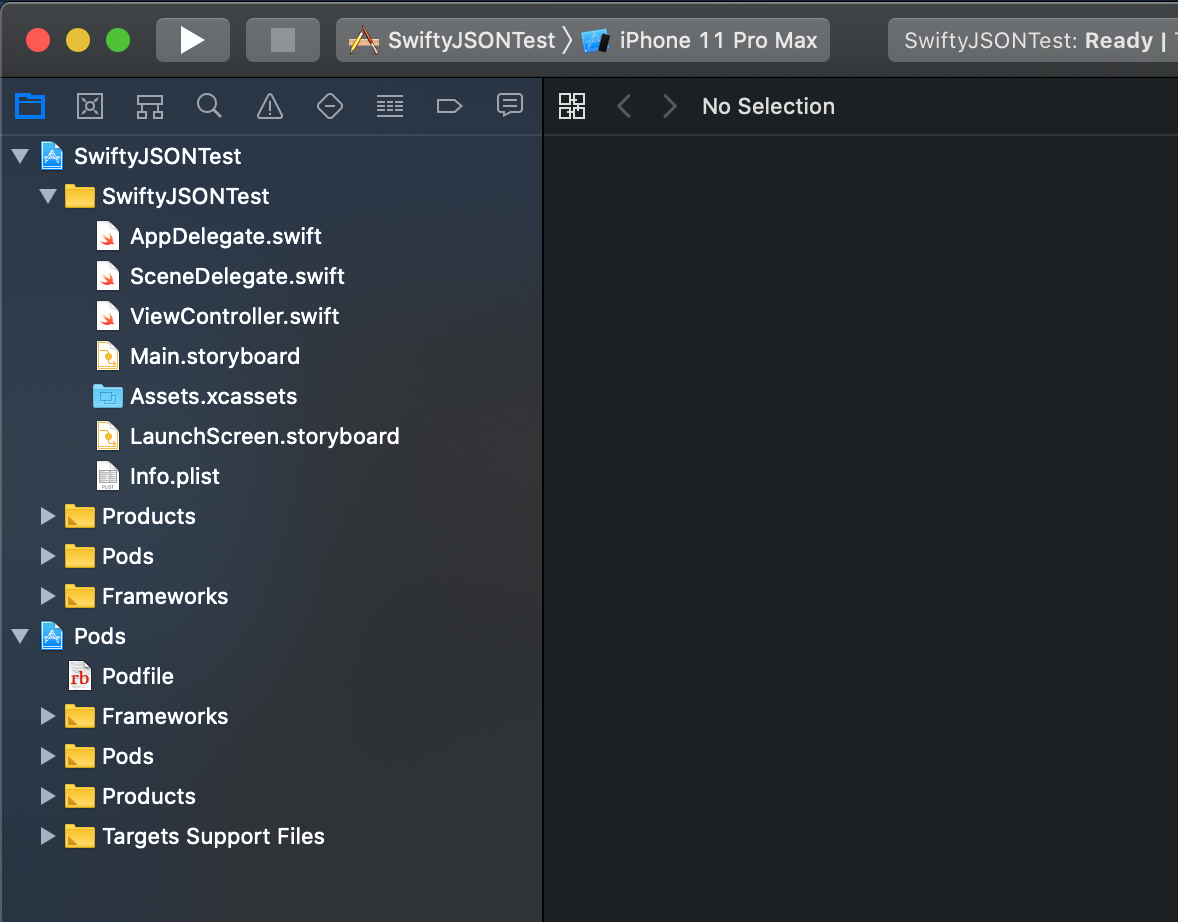Image resolution: width=1178 pixels, height=922 pixels.
Task: Click the blue folder icon of Assets.xcassets
Action: (x=108, y=396)
